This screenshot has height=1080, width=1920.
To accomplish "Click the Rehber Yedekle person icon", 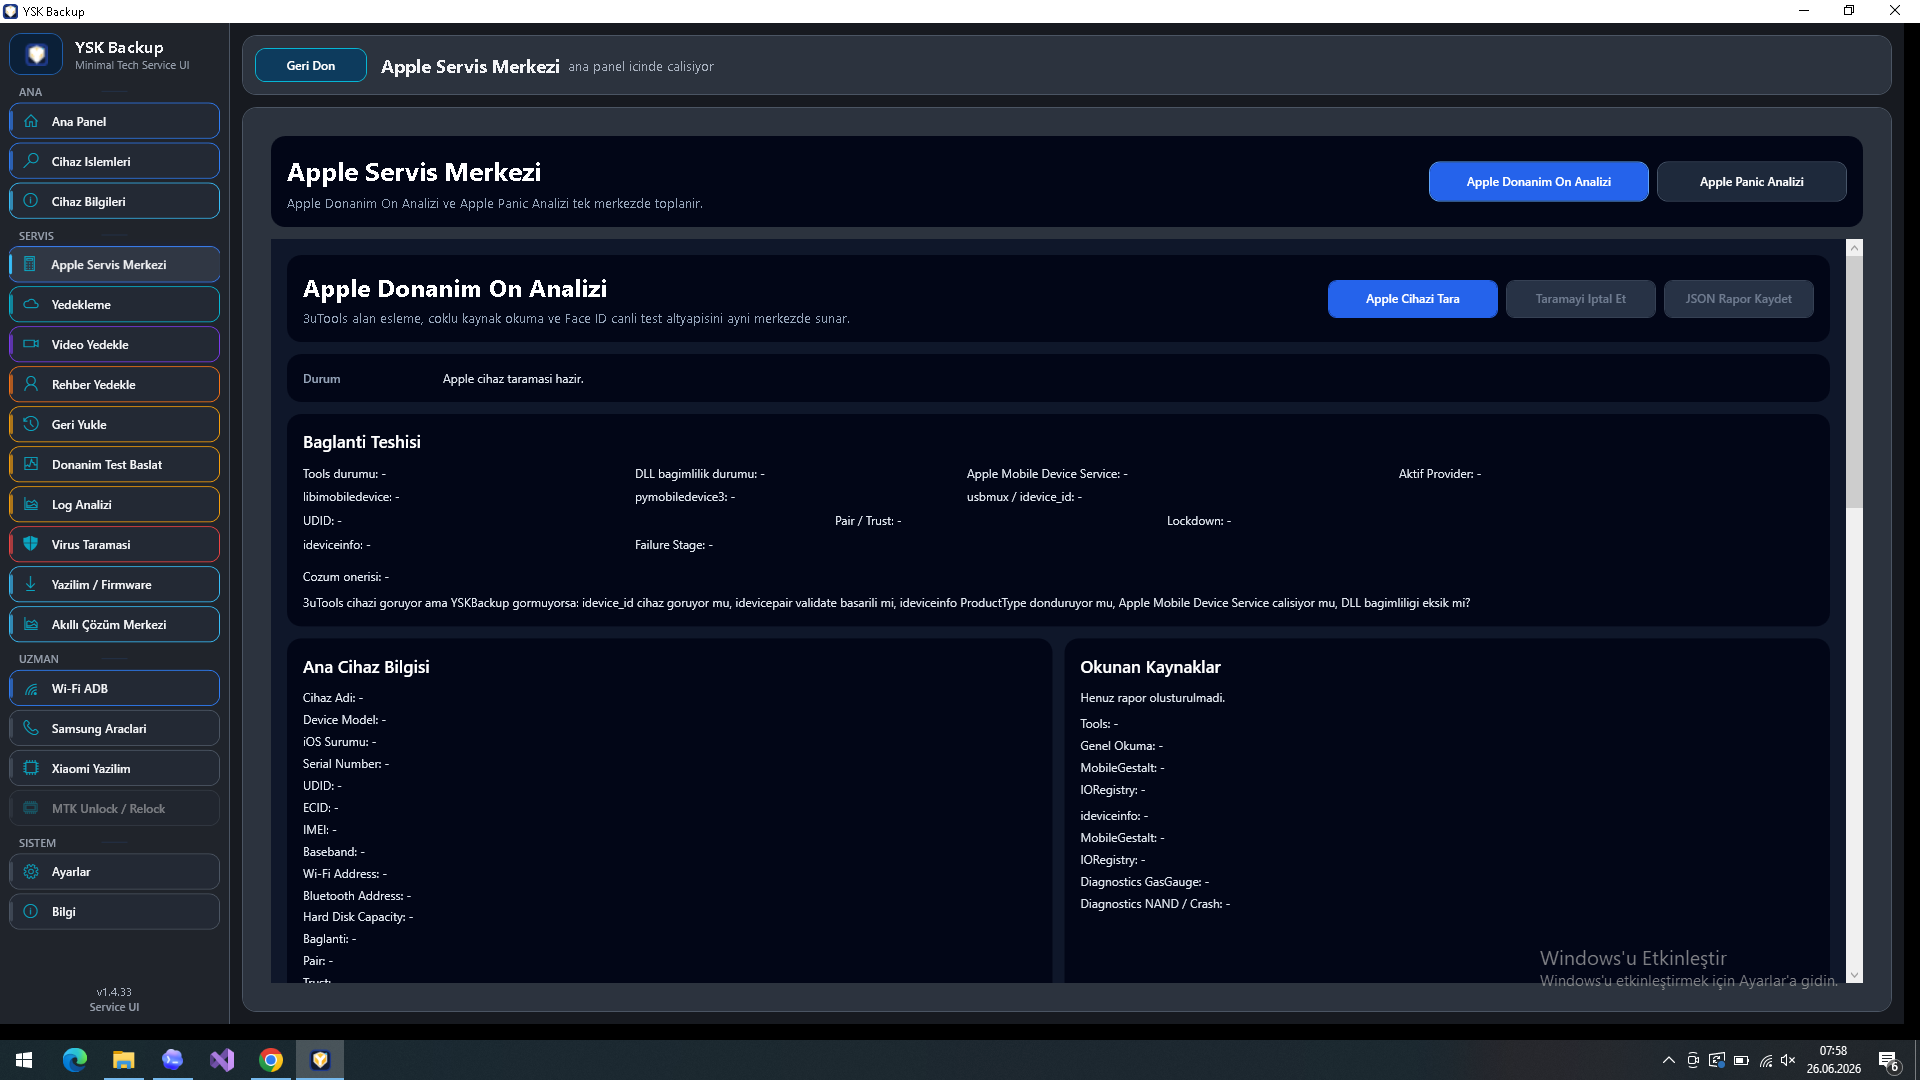I will pos(31,385).
